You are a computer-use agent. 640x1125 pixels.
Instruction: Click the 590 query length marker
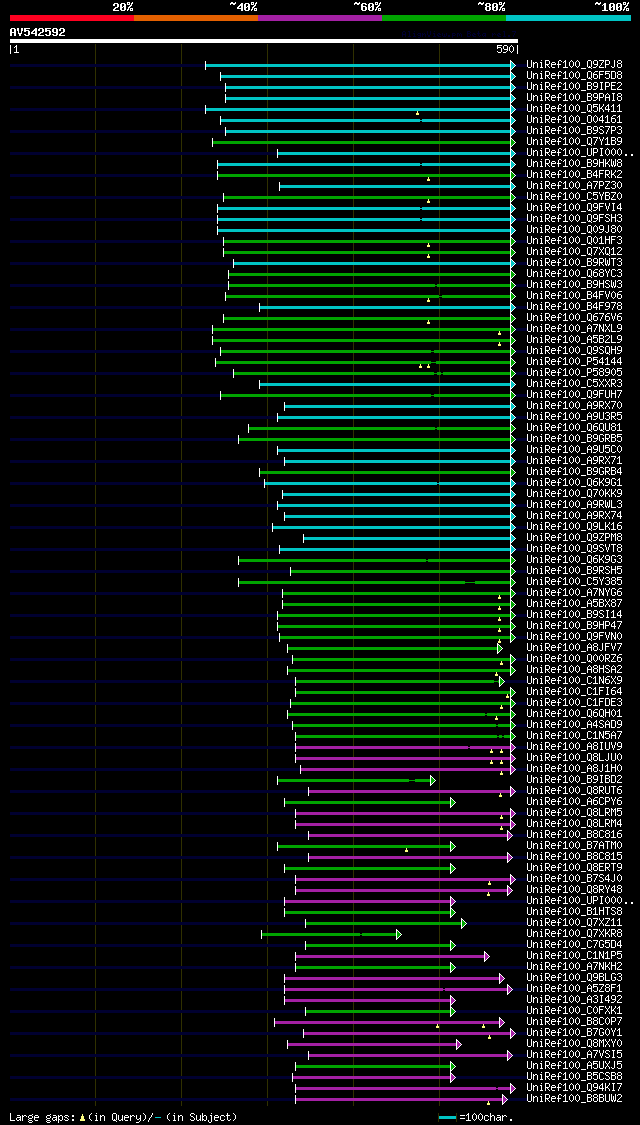pos(505,50)
